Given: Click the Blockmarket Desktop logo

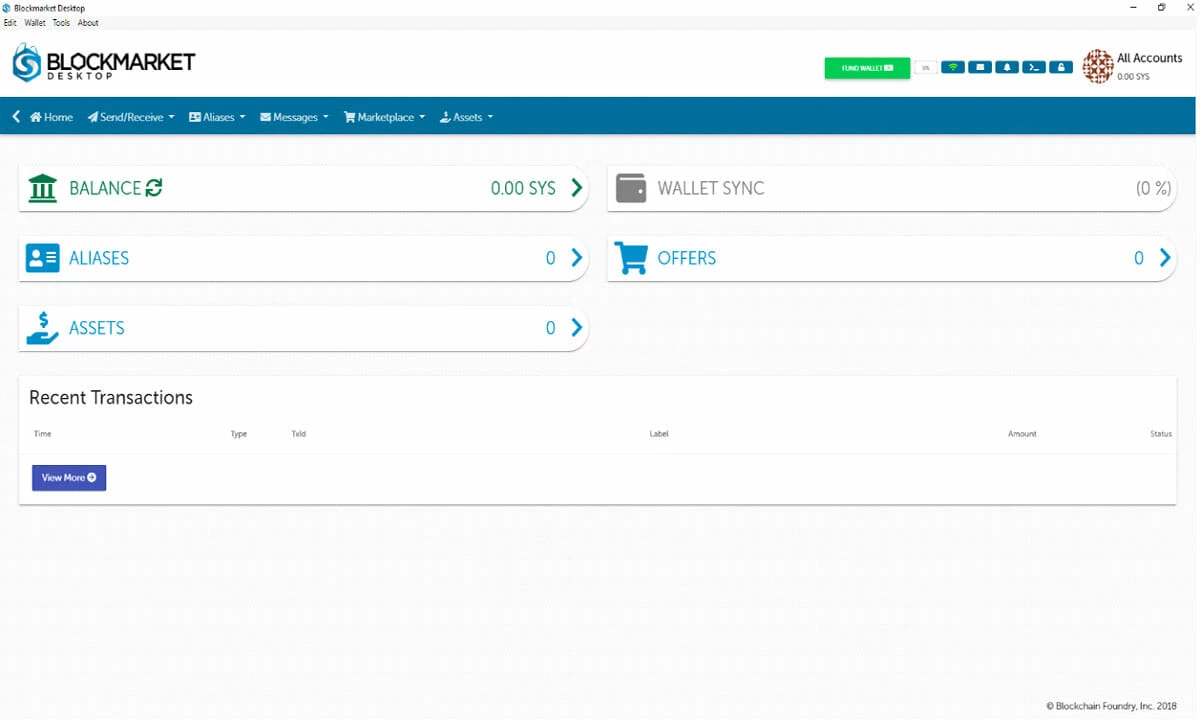Looking at the screenshot, I should 104,63.
